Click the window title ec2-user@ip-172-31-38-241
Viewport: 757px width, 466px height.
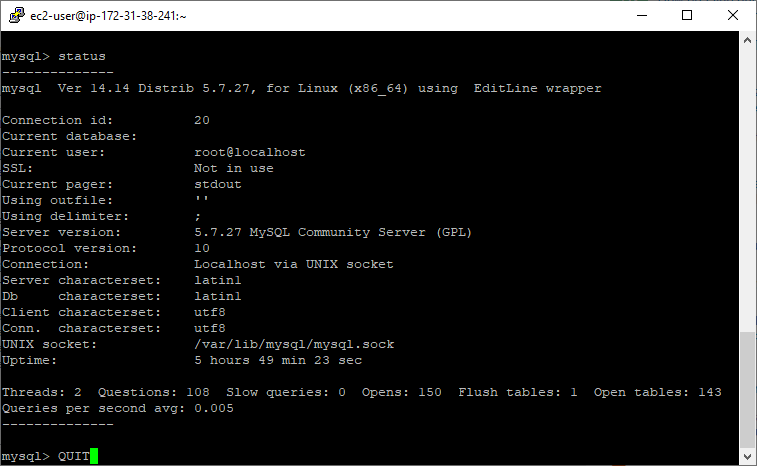(x=108, y=16)
